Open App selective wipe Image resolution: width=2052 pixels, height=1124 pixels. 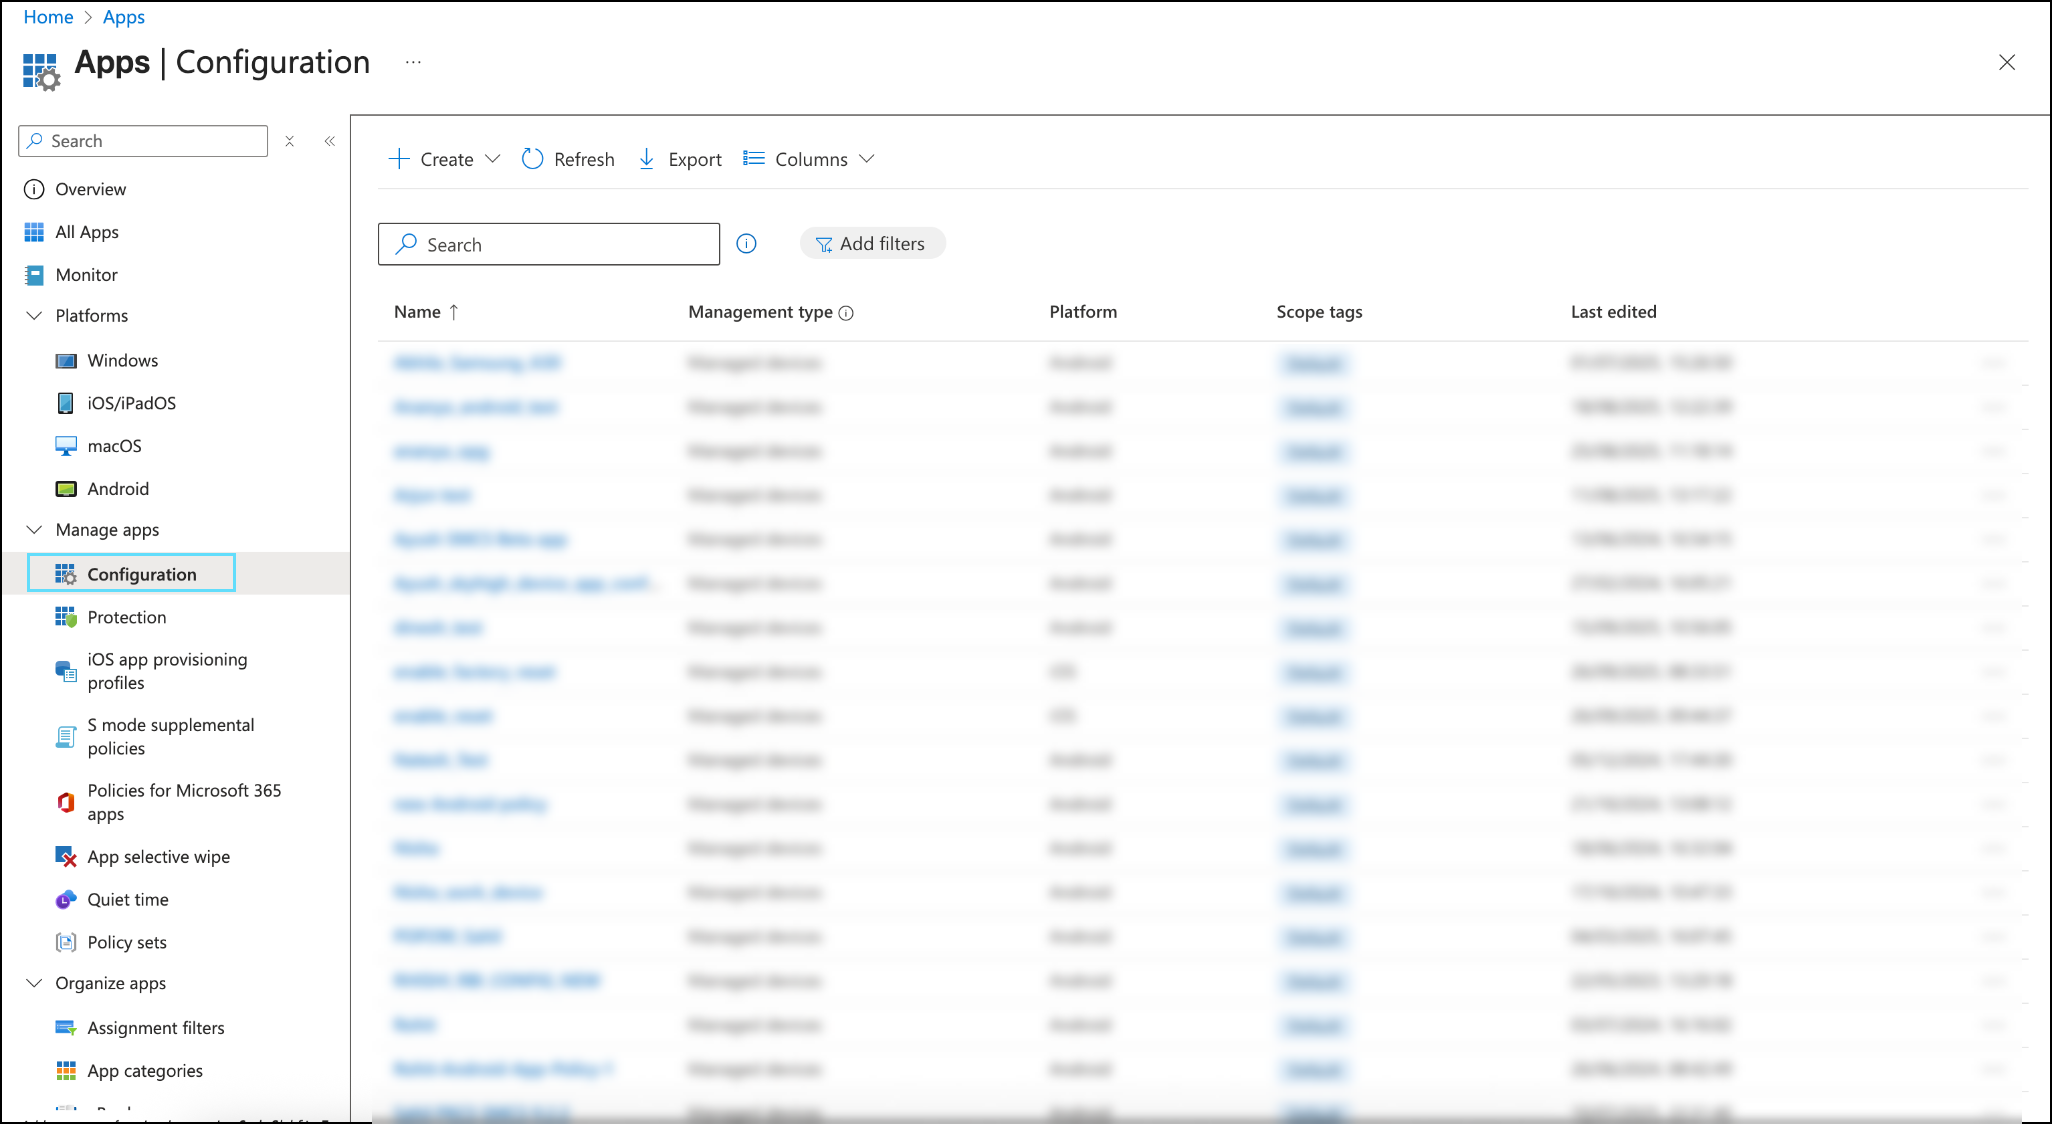[158, 857]
